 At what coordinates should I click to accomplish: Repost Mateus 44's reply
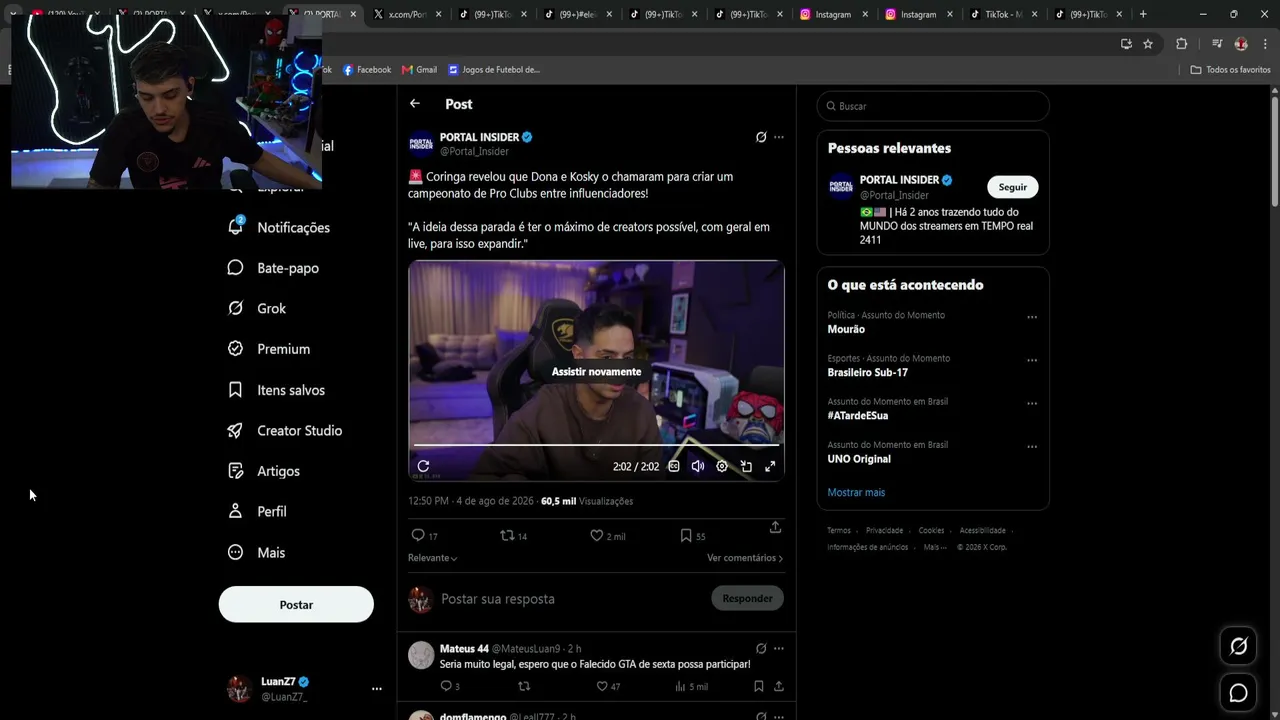[523, 686]
